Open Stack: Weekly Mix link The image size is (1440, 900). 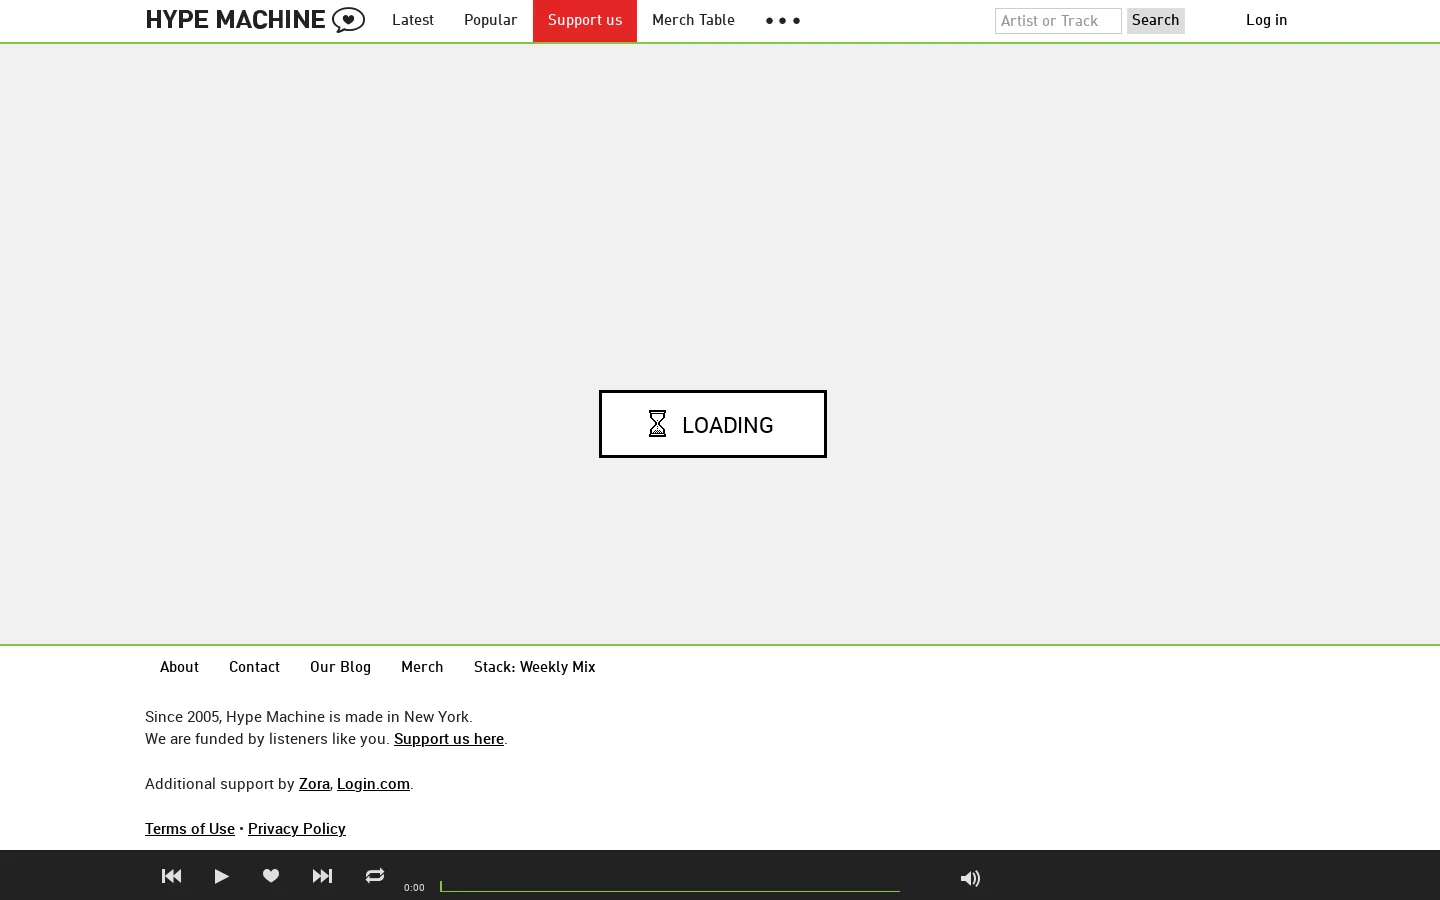pos(534,667)
